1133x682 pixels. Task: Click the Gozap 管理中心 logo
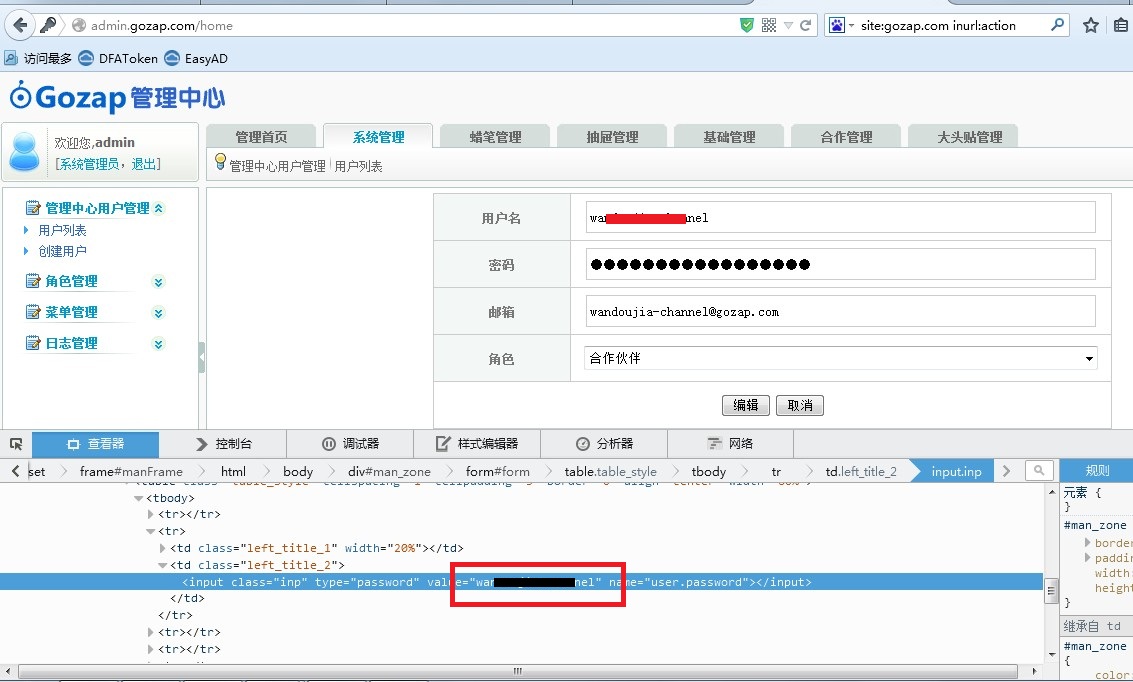pos(117,97)
